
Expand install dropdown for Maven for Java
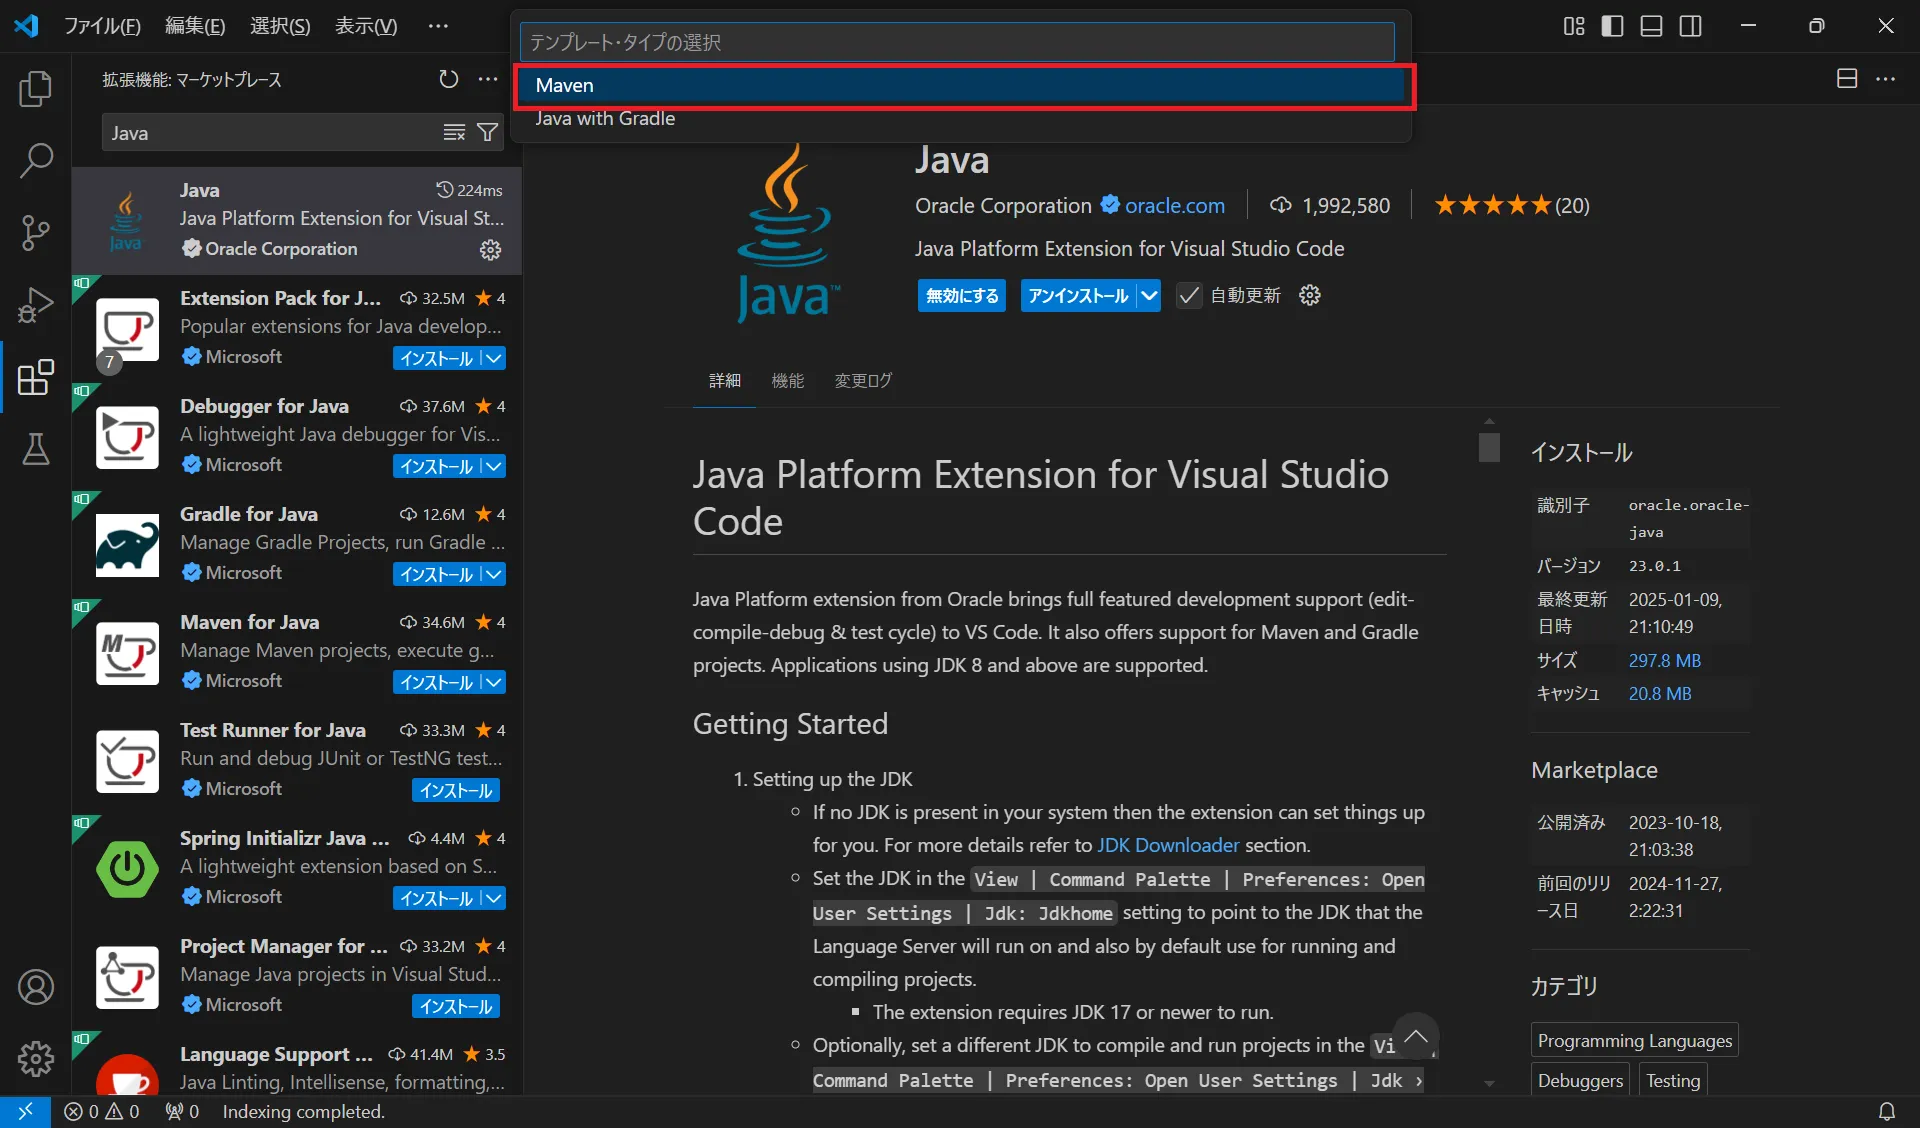[x=493, y=682]
